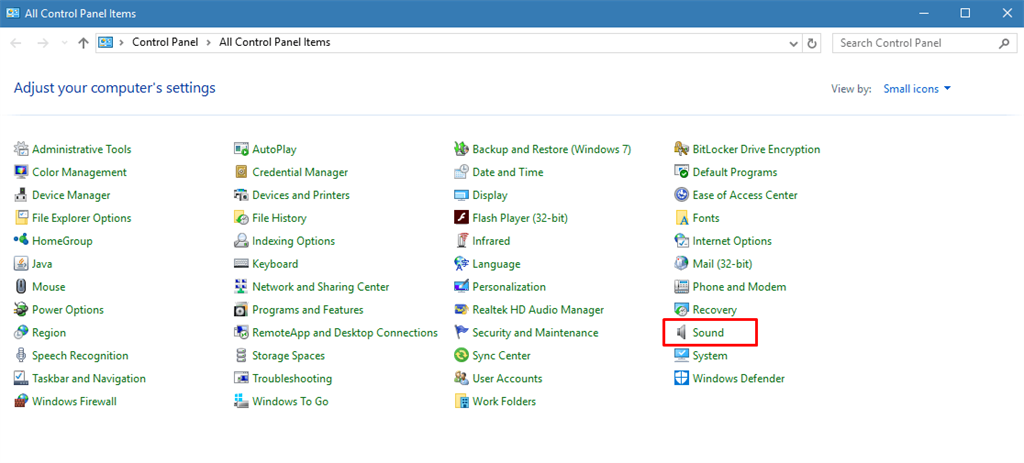This screenshot has height=463, width=1024.
Task: Click the Sound speaker icon
Action: click(x=681, y=333)
